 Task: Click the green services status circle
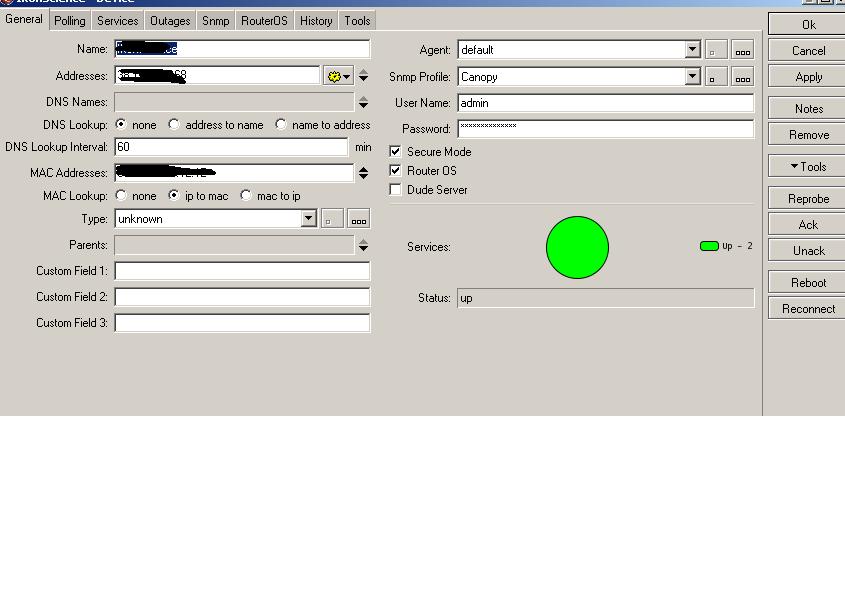(577, 247)
